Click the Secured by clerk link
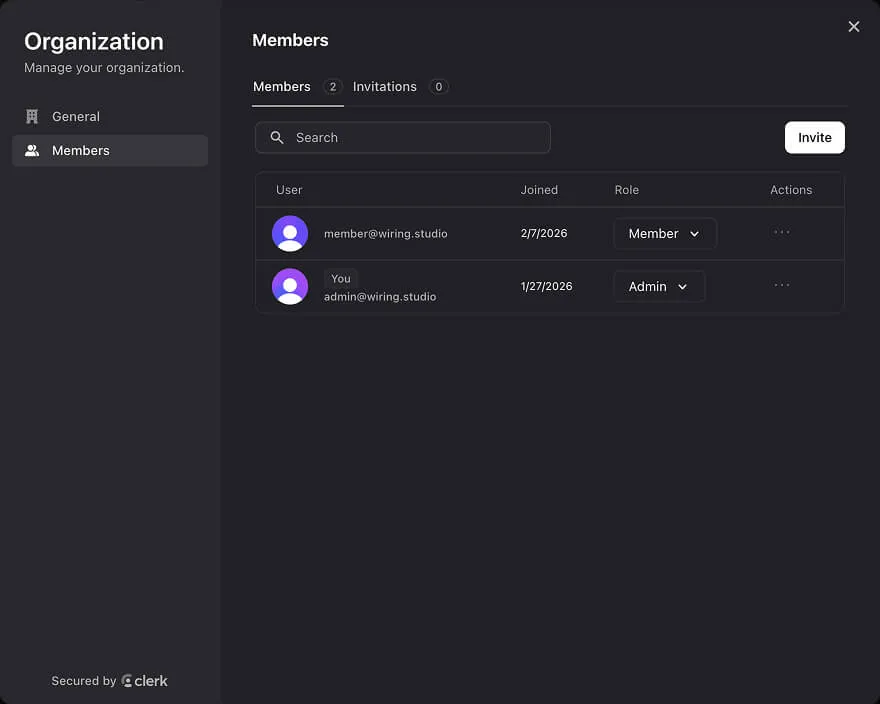880x704 pixels. pos(109,680)
